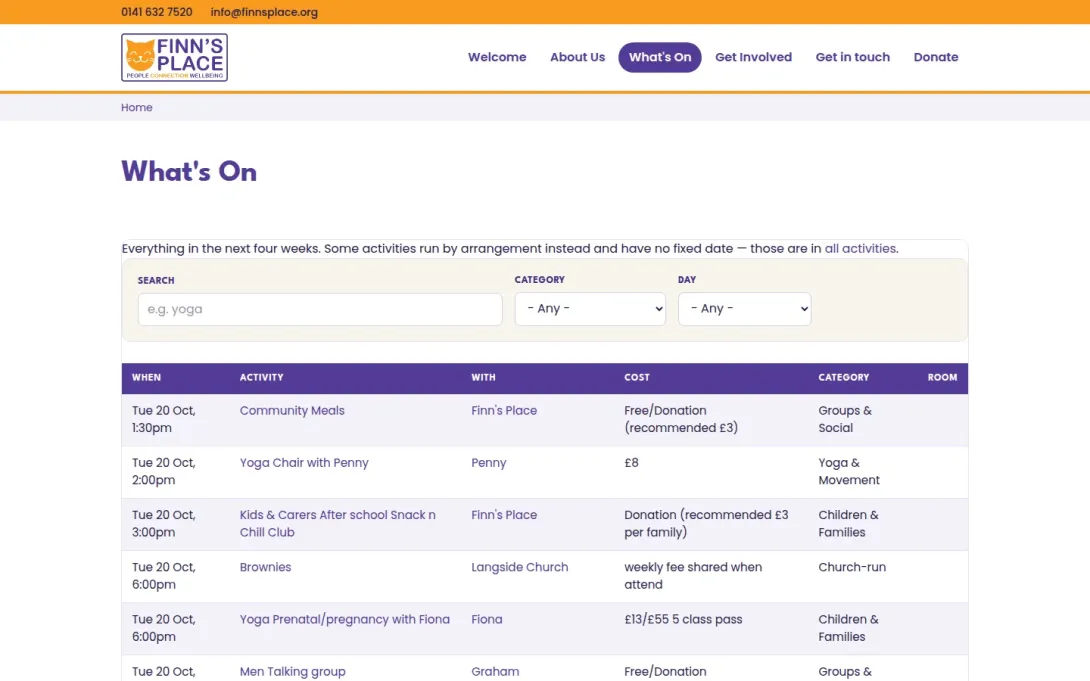Click Finn's Place in Community Meals row

[x=504, y=411]
